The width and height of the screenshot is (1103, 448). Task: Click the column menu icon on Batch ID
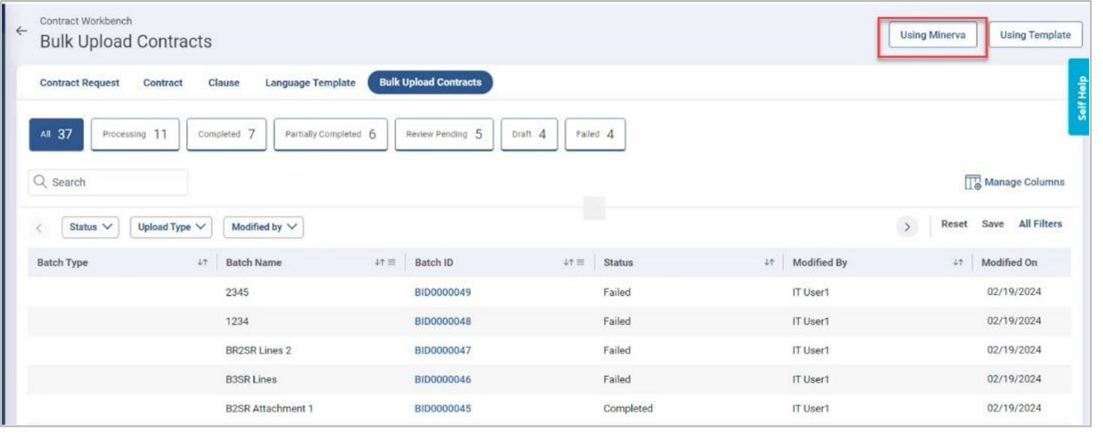tap(580, 263)
